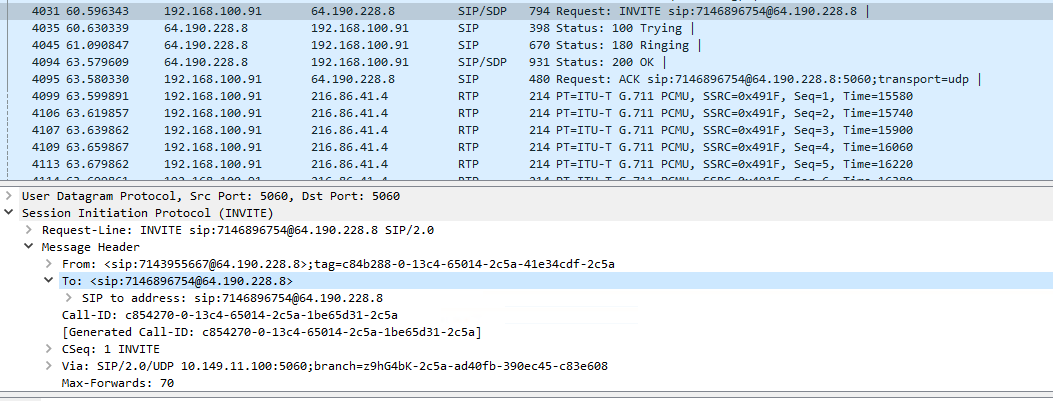
Task: Select packet 4094 Status 200 OK
Action: 526,62
